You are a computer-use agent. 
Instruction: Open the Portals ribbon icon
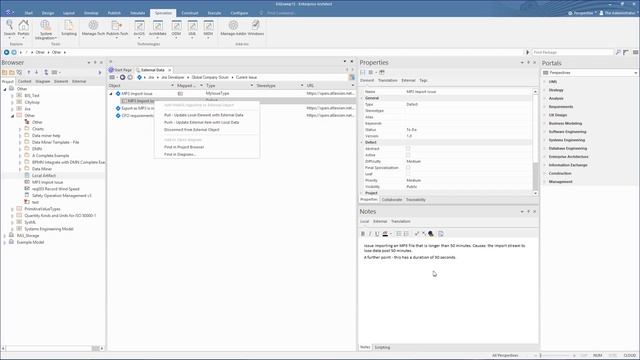coord(24,28)
